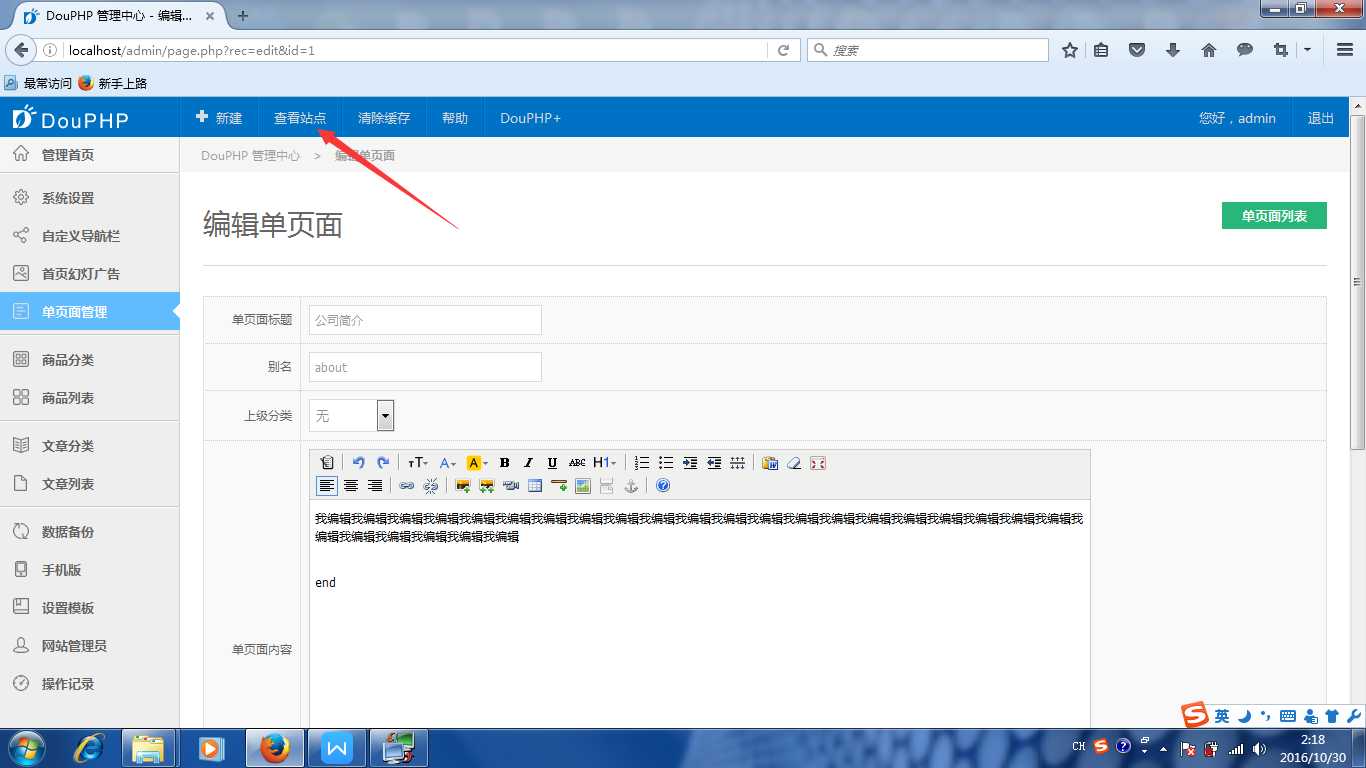This screenshot has width=1366, height=768.
Task: Apply strikethrough (ABC) formatting
Action: [x=577, y=463]
